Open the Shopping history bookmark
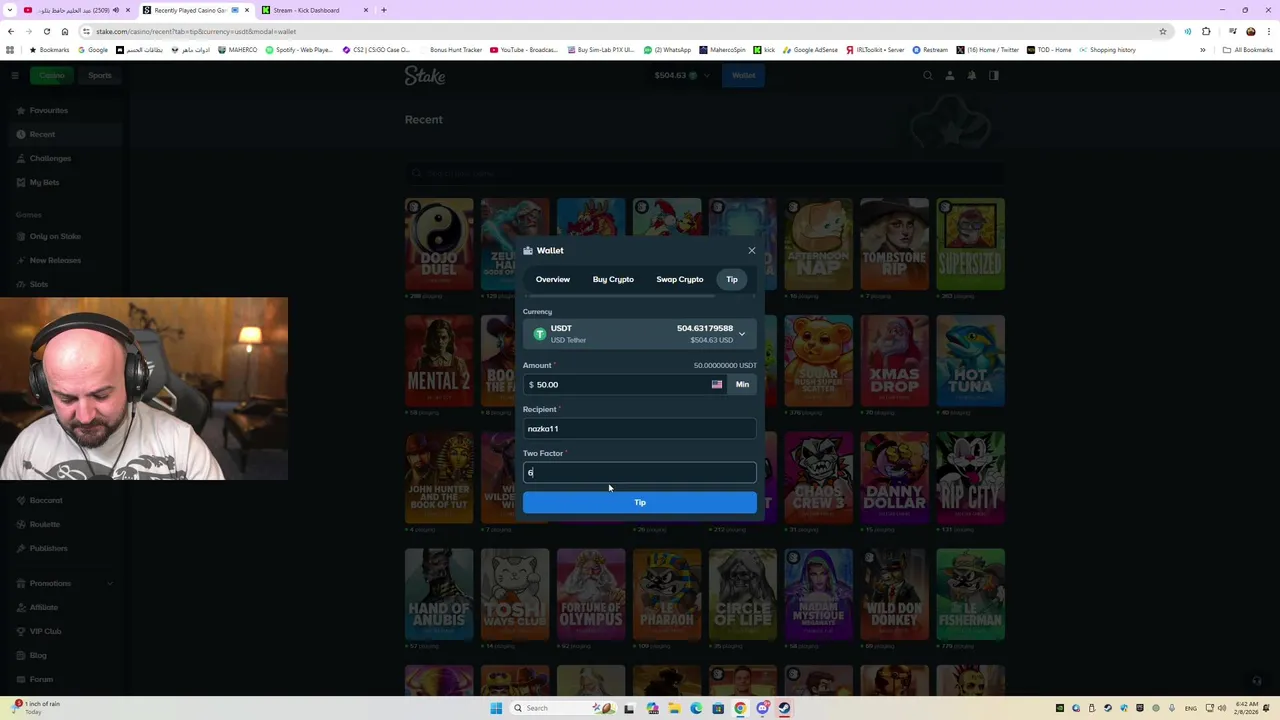 click(1107, 50)
